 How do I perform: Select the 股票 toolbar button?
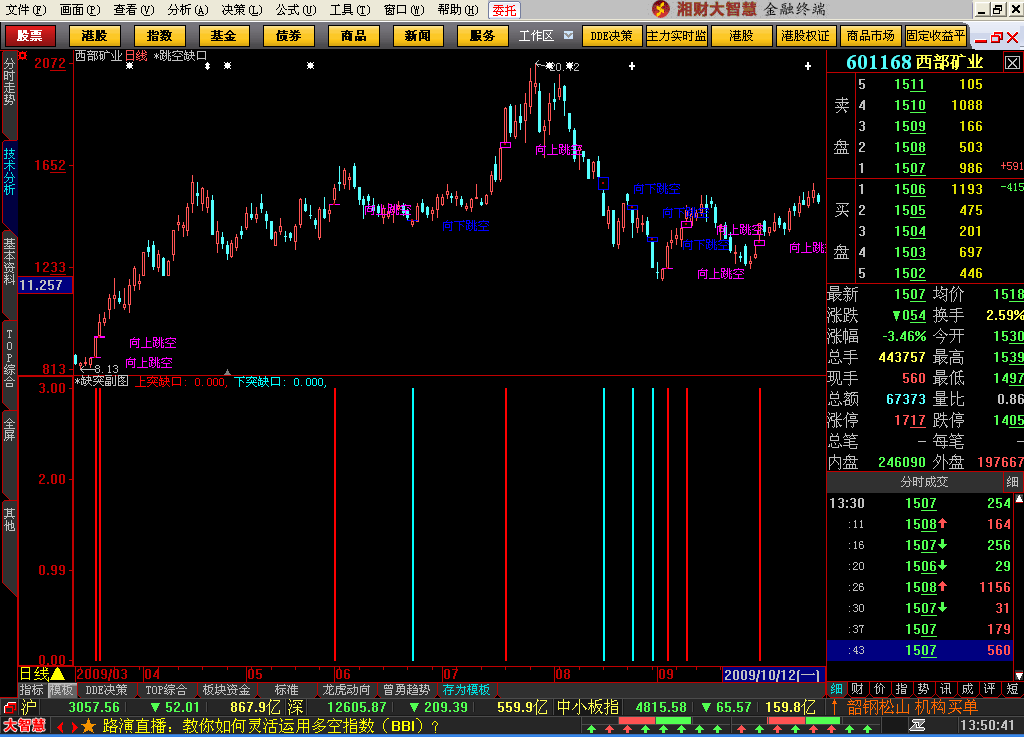click(x=29, y=36)
